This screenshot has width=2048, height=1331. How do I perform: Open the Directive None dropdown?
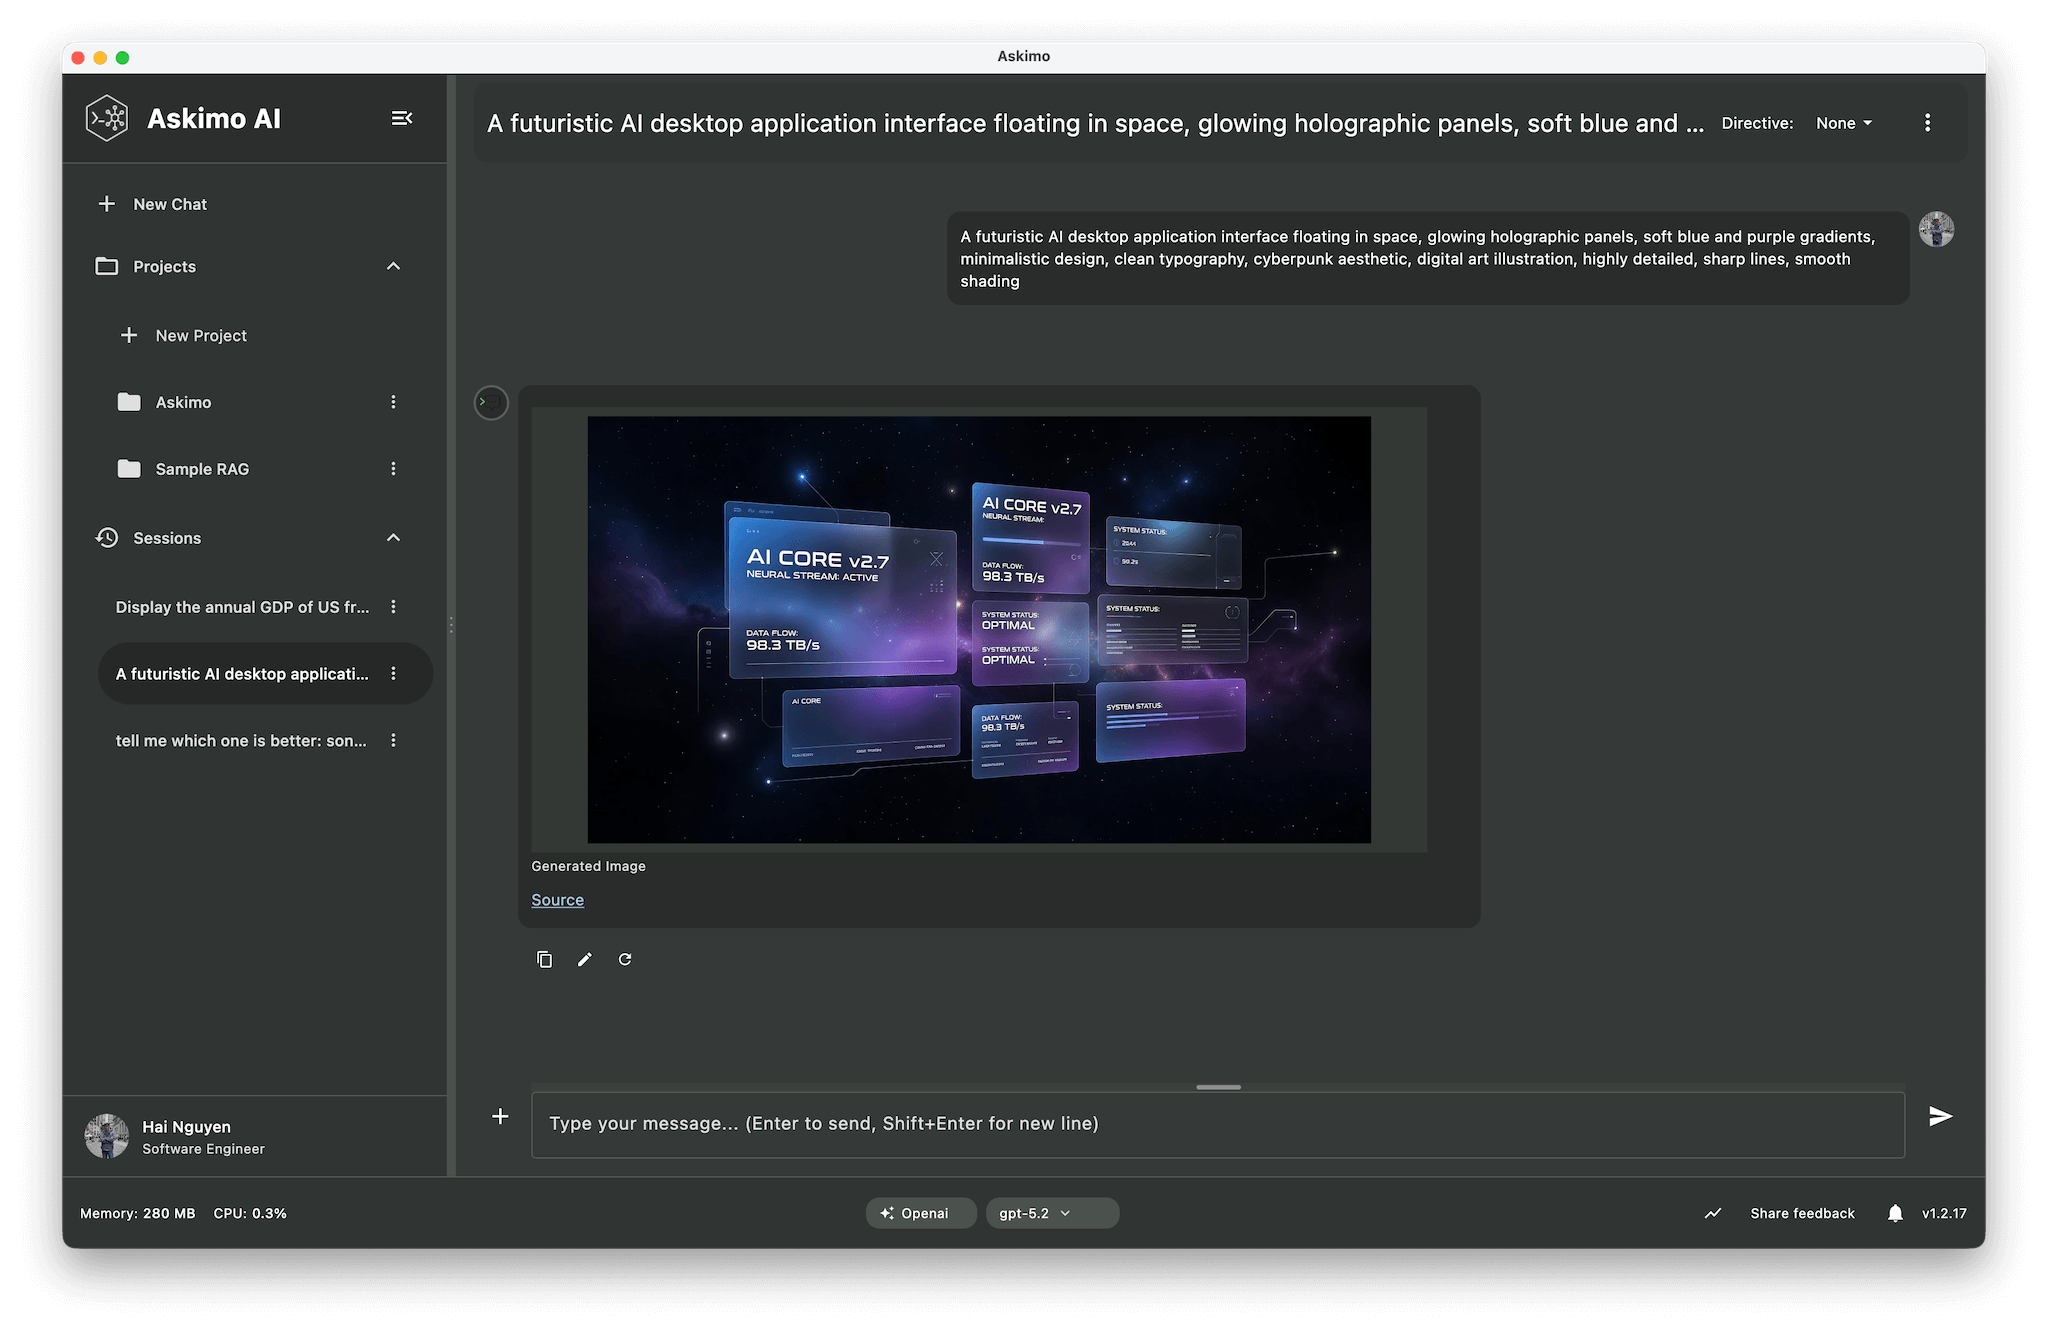pos(1843,122)
